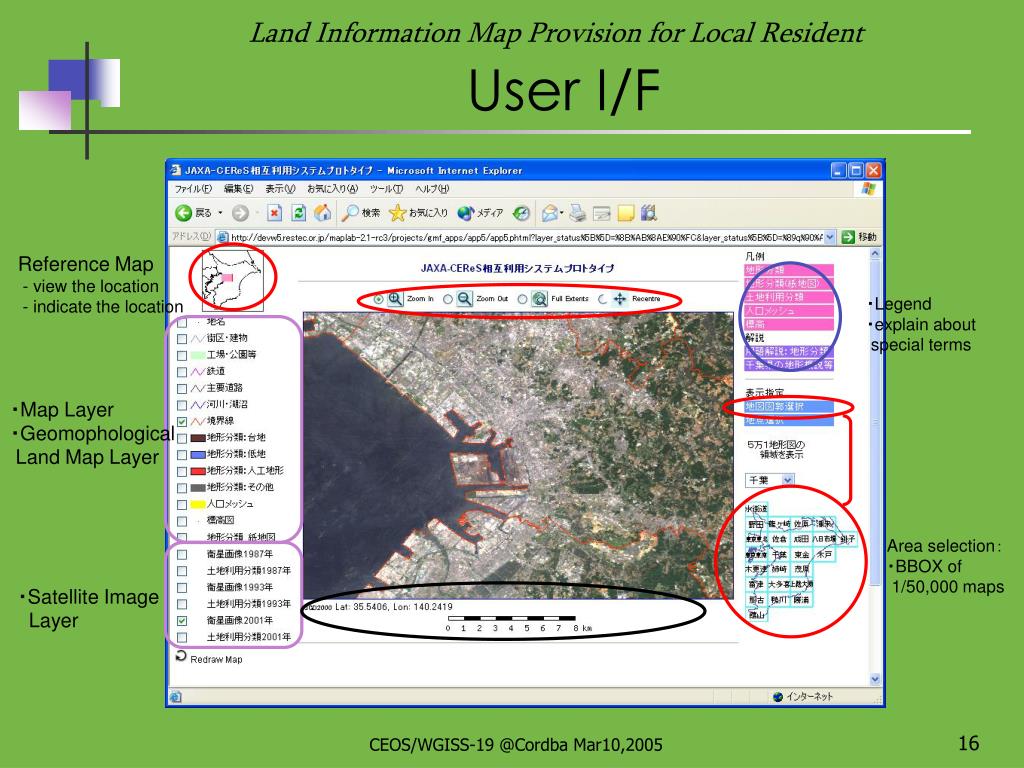Viewport: 1024px width, 768px height.
Task: Open the 編集(E) menu
Action: [x=238, y=189]
